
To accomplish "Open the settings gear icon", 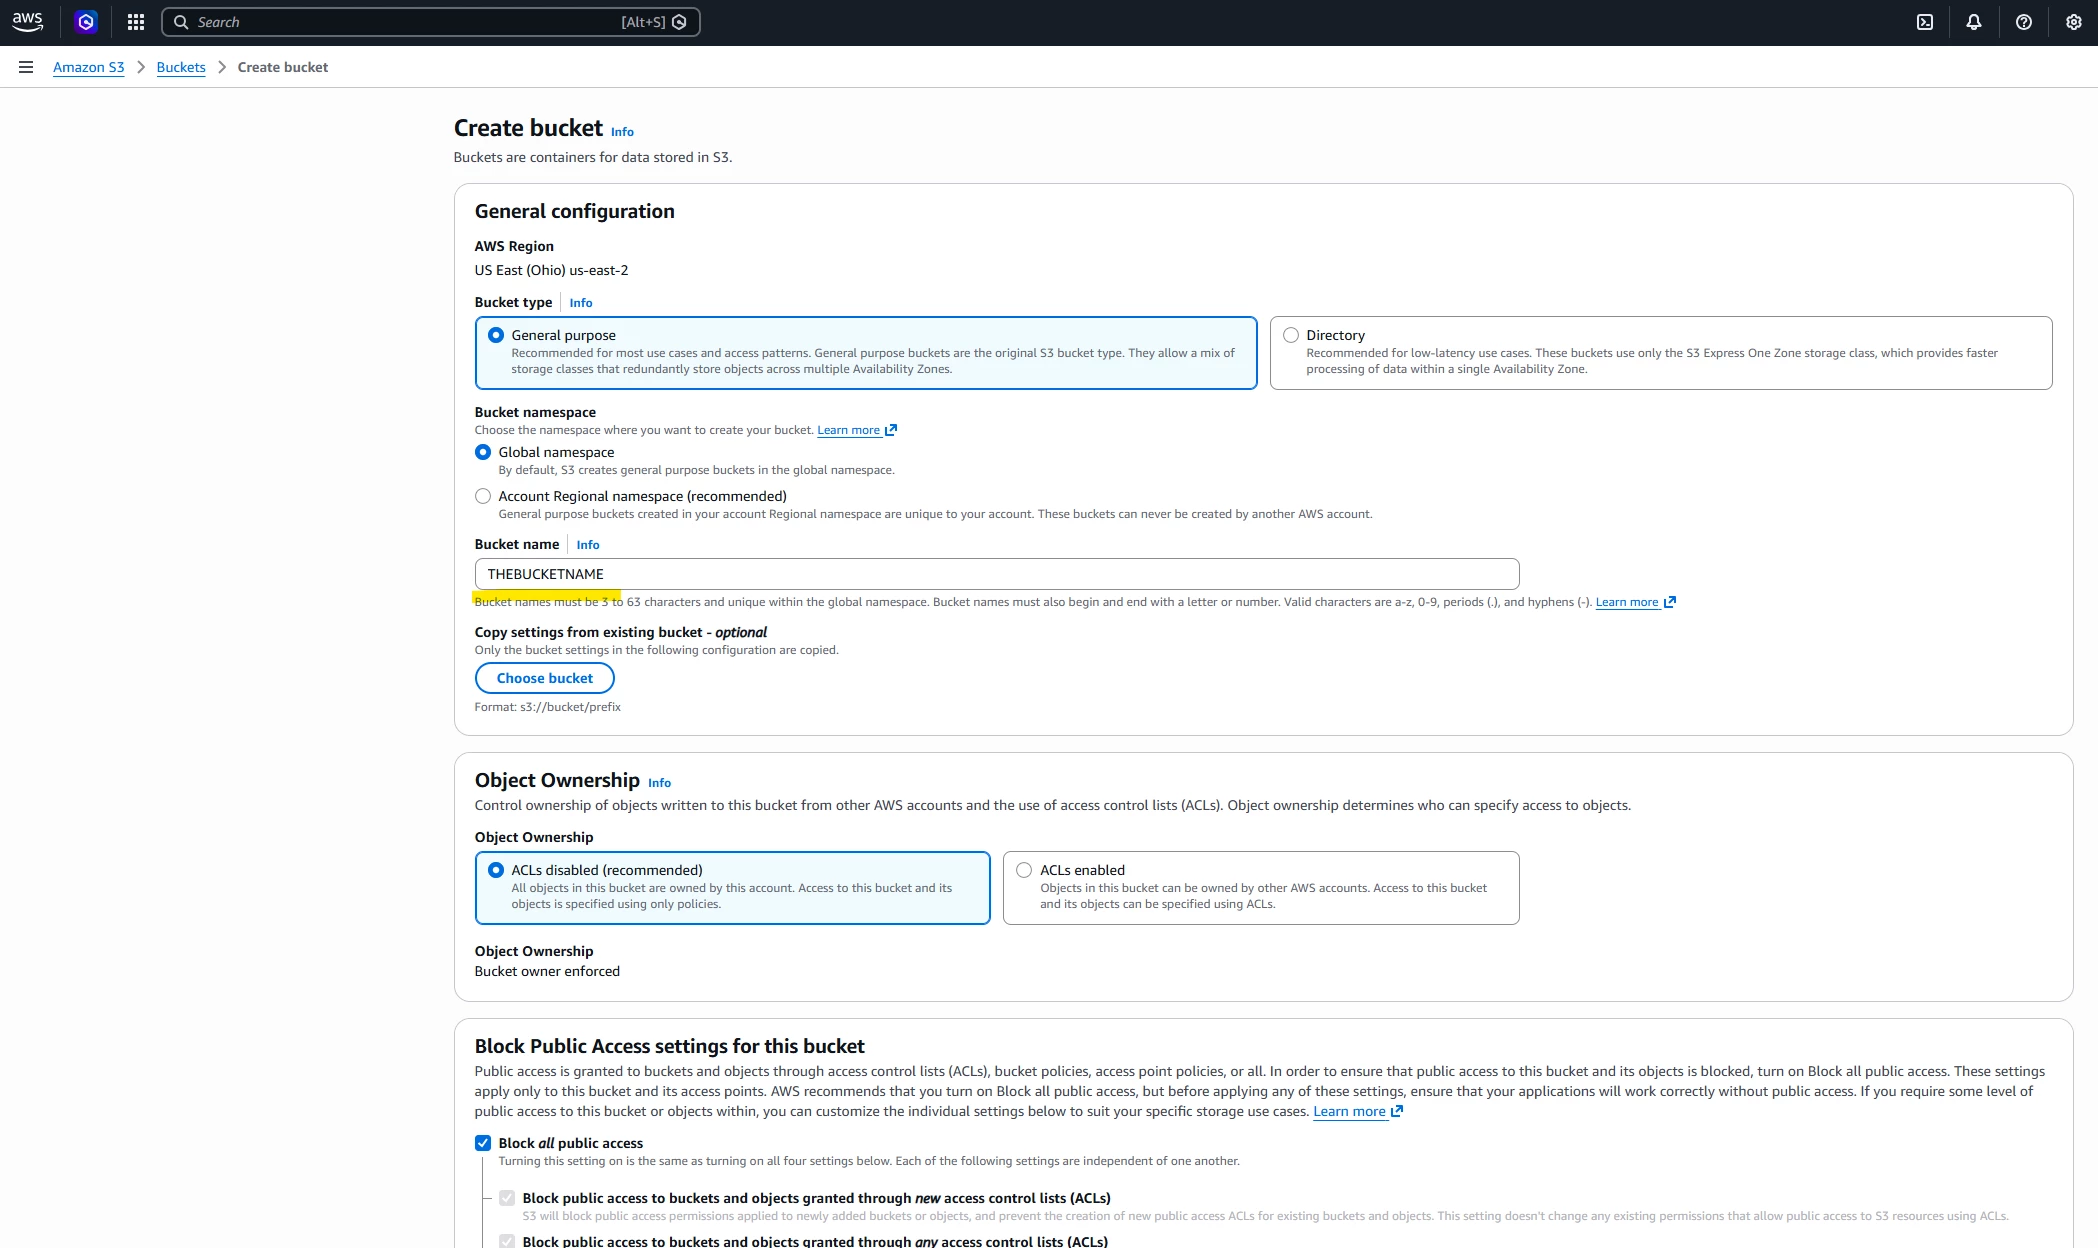I will 2074,22.
